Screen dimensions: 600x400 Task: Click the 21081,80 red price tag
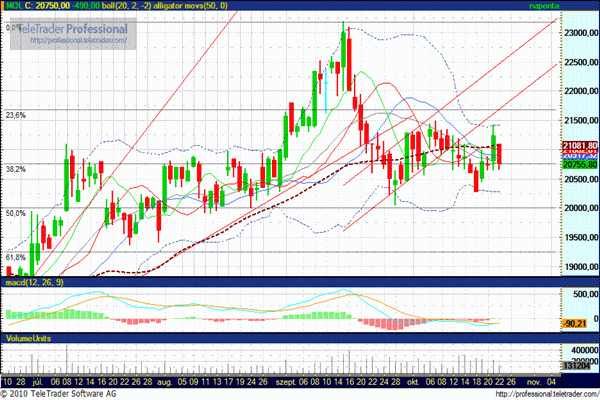(580, 146)
